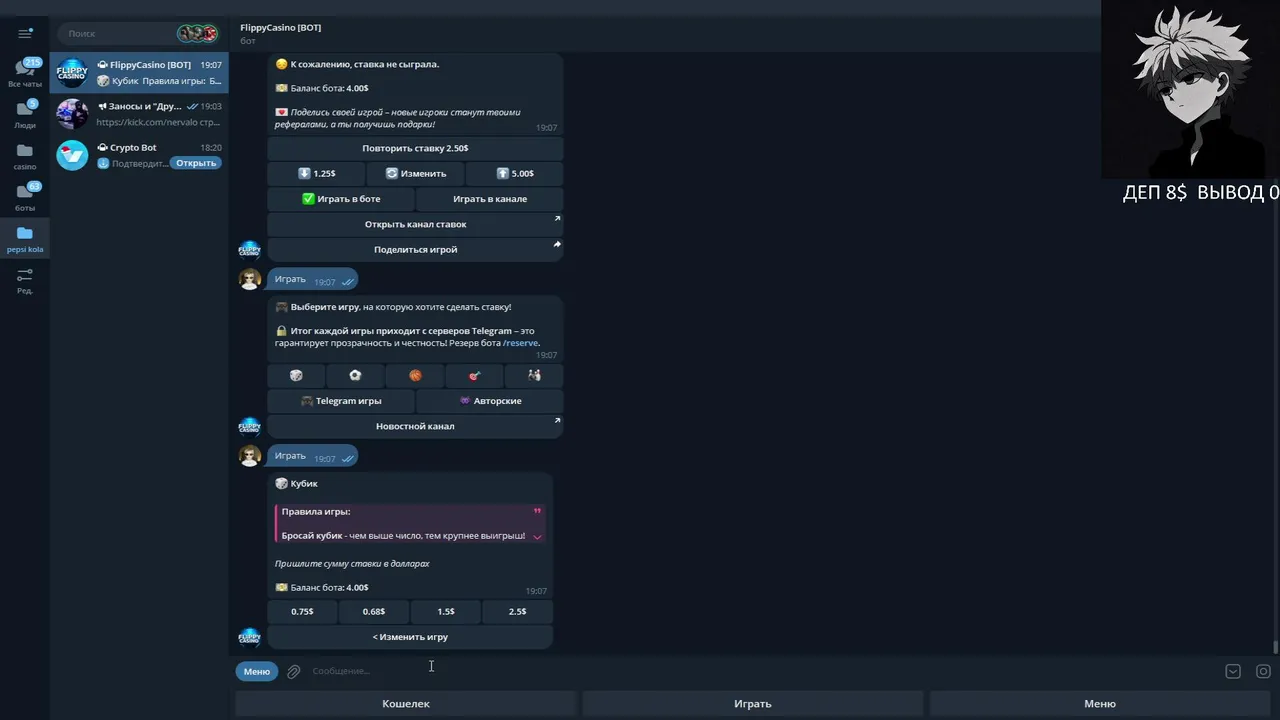
Task: Open stories avatars next to search
Action: pos(197,33)
